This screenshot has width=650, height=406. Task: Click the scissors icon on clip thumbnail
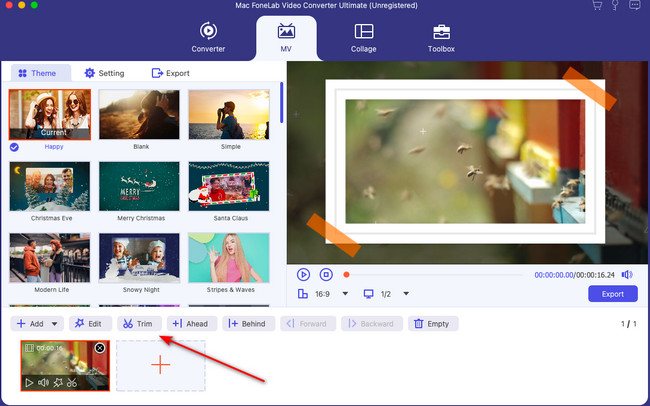pos(72,383)
